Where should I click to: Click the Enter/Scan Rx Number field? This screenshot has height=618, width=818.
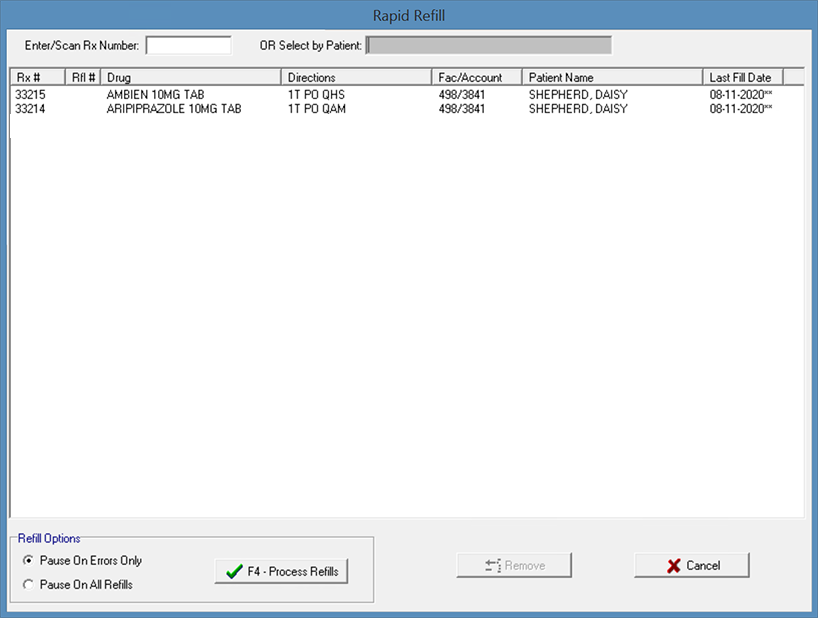point(188,45)
